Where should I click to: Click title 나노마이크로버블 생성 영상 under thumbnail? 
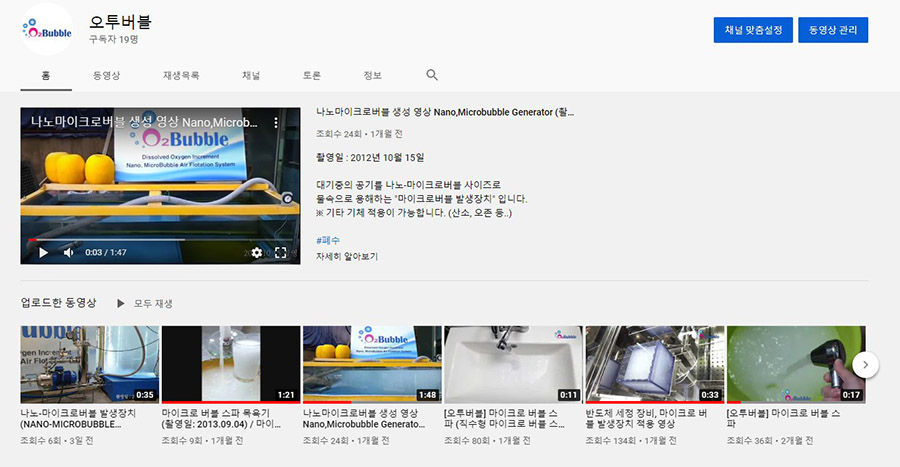pyautogui.click(x=364, y=419)
